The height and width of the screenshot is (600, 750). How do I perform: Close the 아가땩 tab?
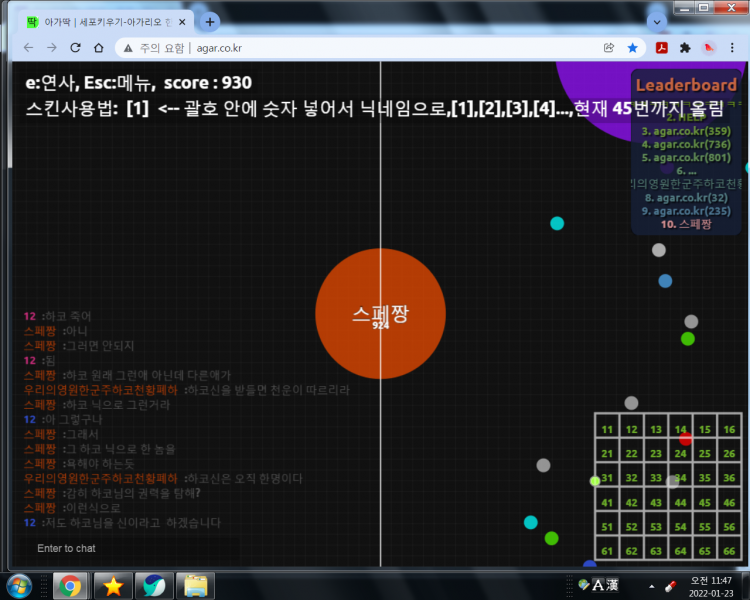(182, 22)
